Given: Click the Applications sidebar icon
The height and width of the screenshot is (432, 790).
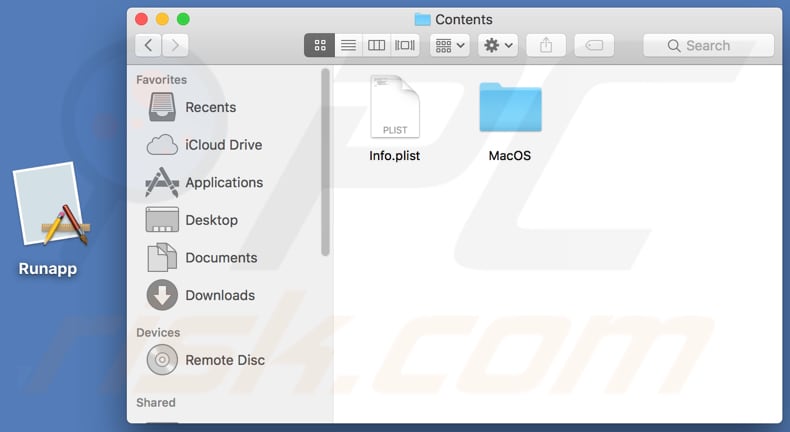Looking at the screenshot, I should (x=162, y=182).
